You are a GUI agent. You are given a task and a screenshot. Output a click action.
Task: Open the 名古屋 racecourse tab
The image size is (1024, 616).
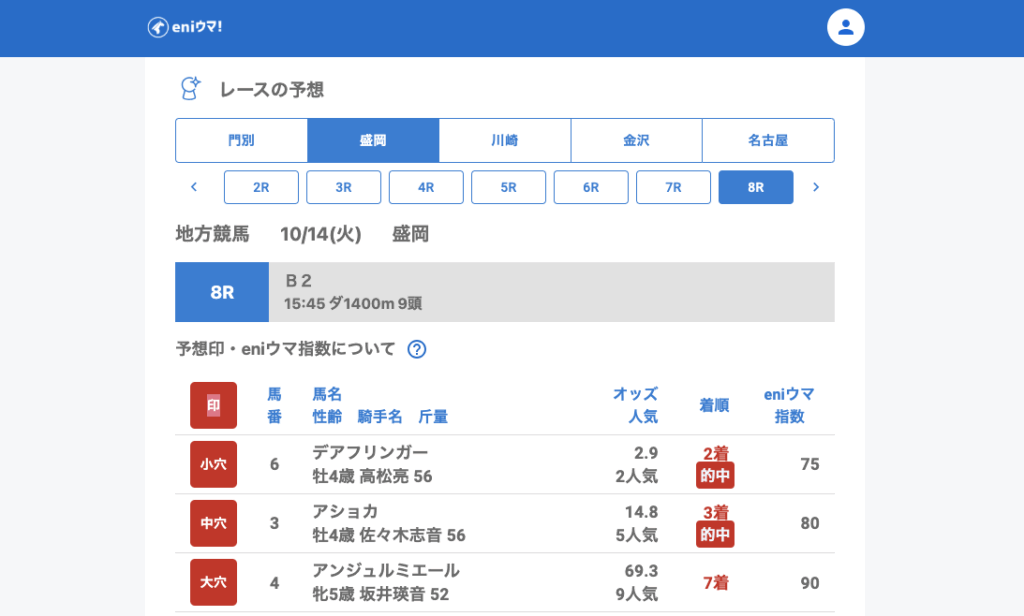coord(768,140)
